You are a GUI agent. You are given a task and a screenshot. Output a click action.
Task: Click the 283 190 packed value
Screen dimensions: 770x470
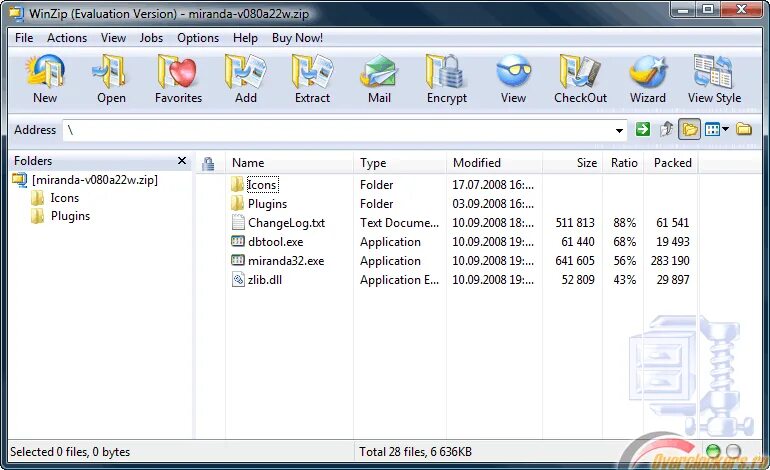coord(670,261)
